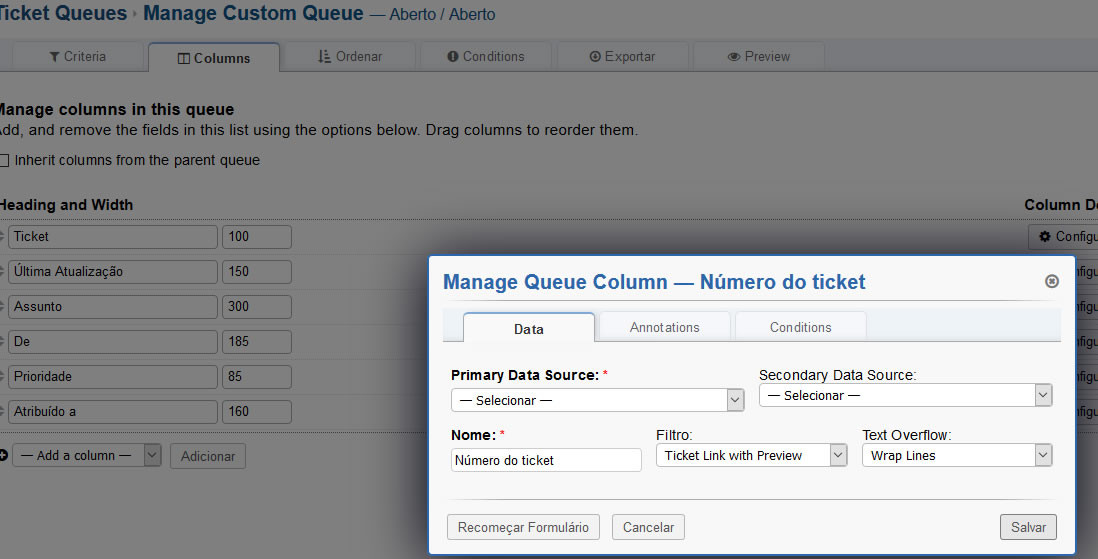Click the gear Config button for Ticket
Screen dimensions: 1098x559
(1064, 237)
